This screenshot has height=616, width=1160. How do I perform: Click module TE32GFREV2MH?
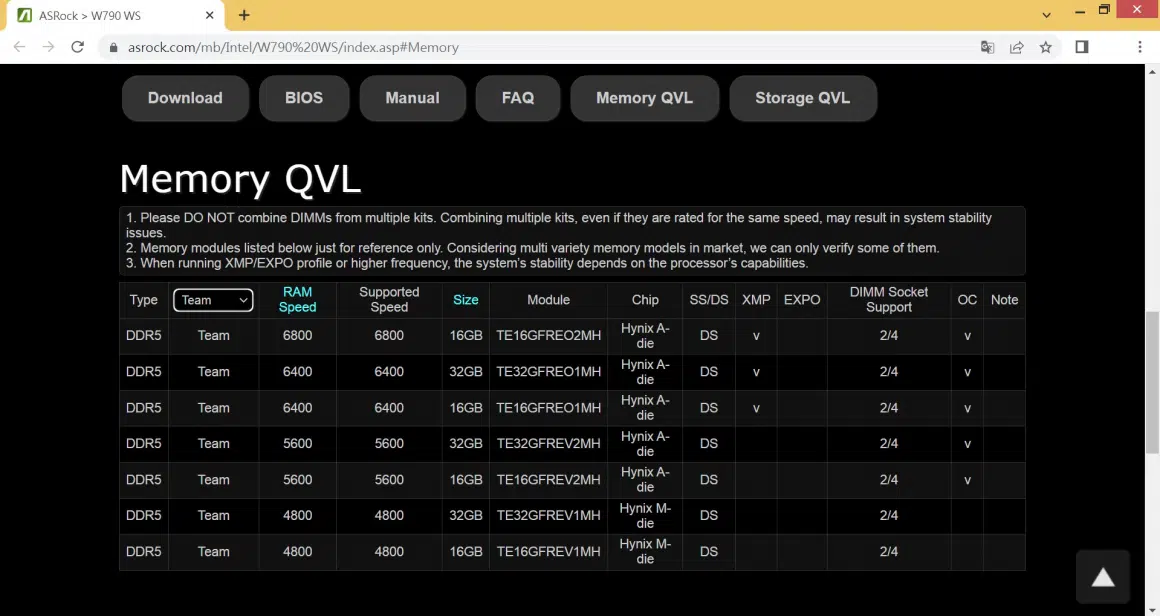548,444
